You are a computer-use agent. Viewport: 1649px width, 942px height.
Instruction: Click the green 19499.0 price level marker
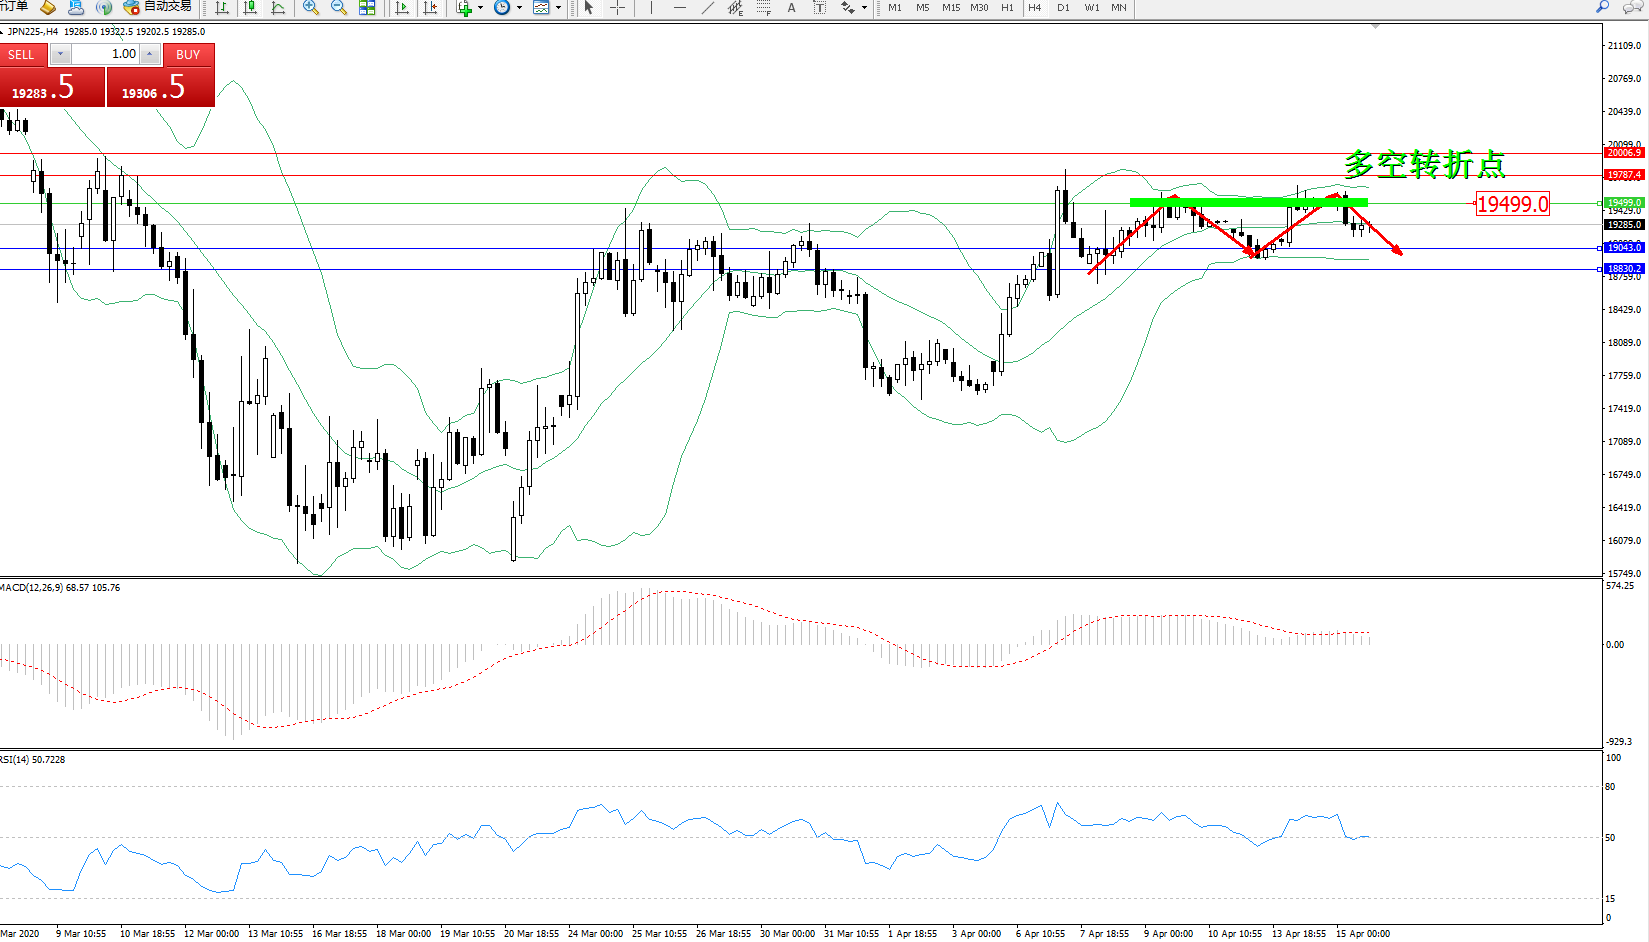pos(1623,203)
